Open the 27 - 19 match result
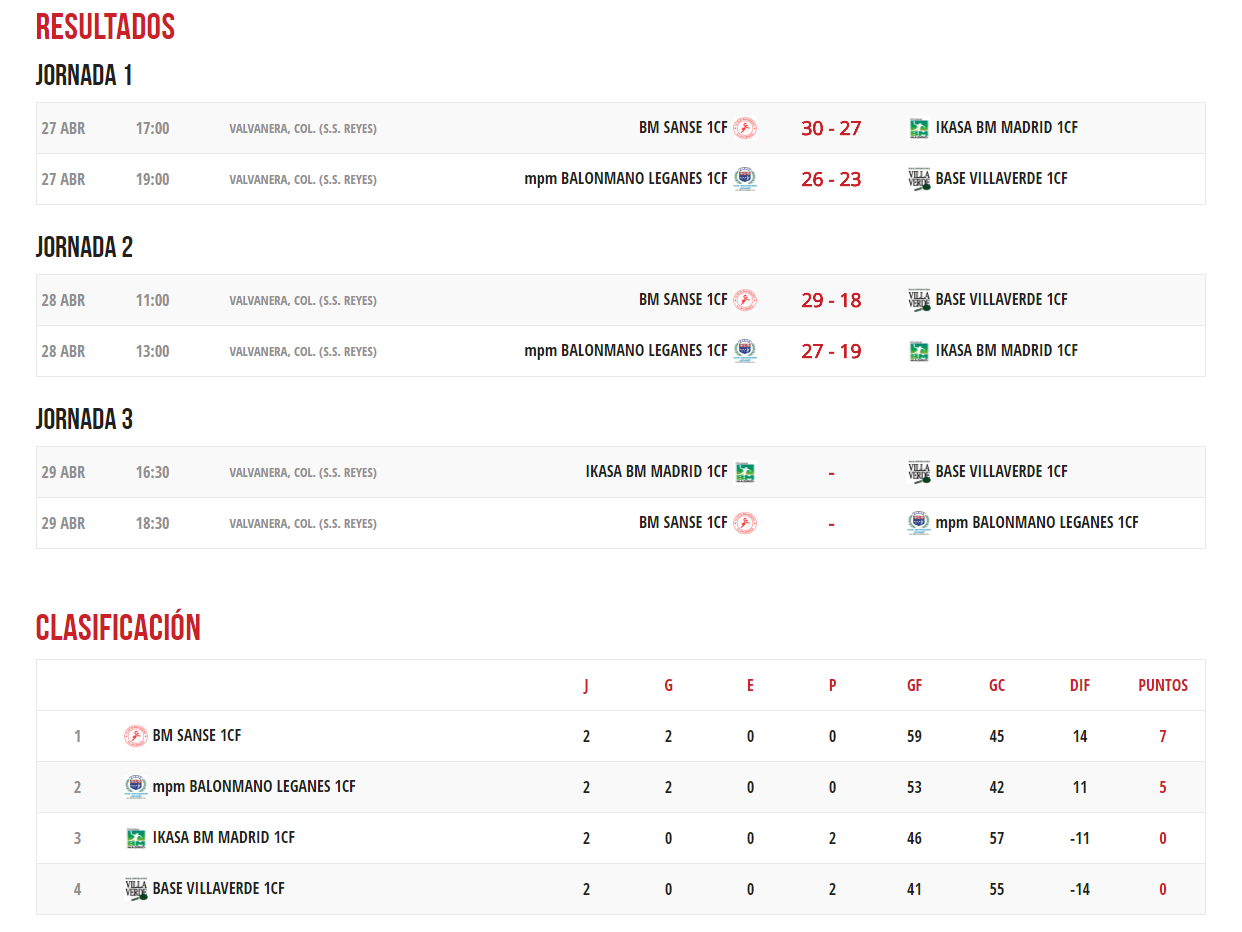1242x932 pixels. tap(831, 351)
